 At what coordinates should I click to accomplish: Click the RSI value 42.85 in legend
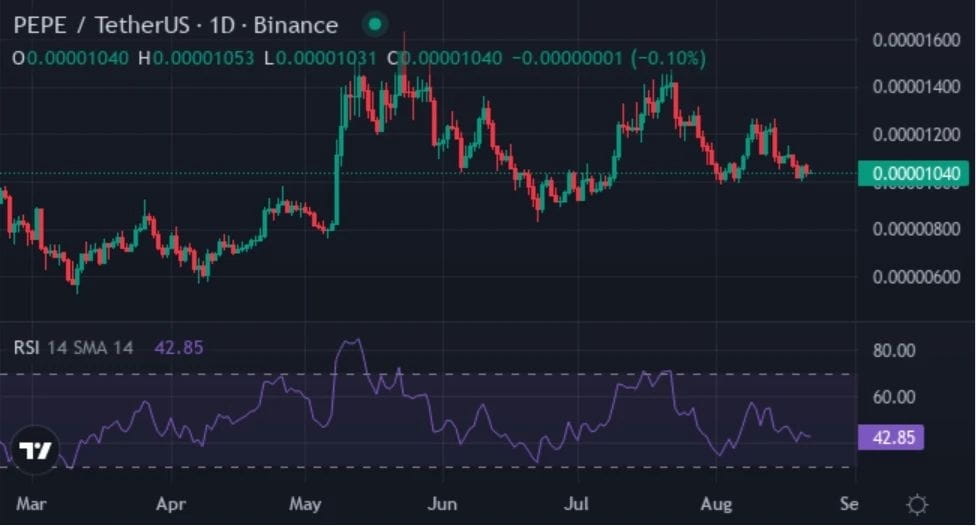(x=179, y=347)
